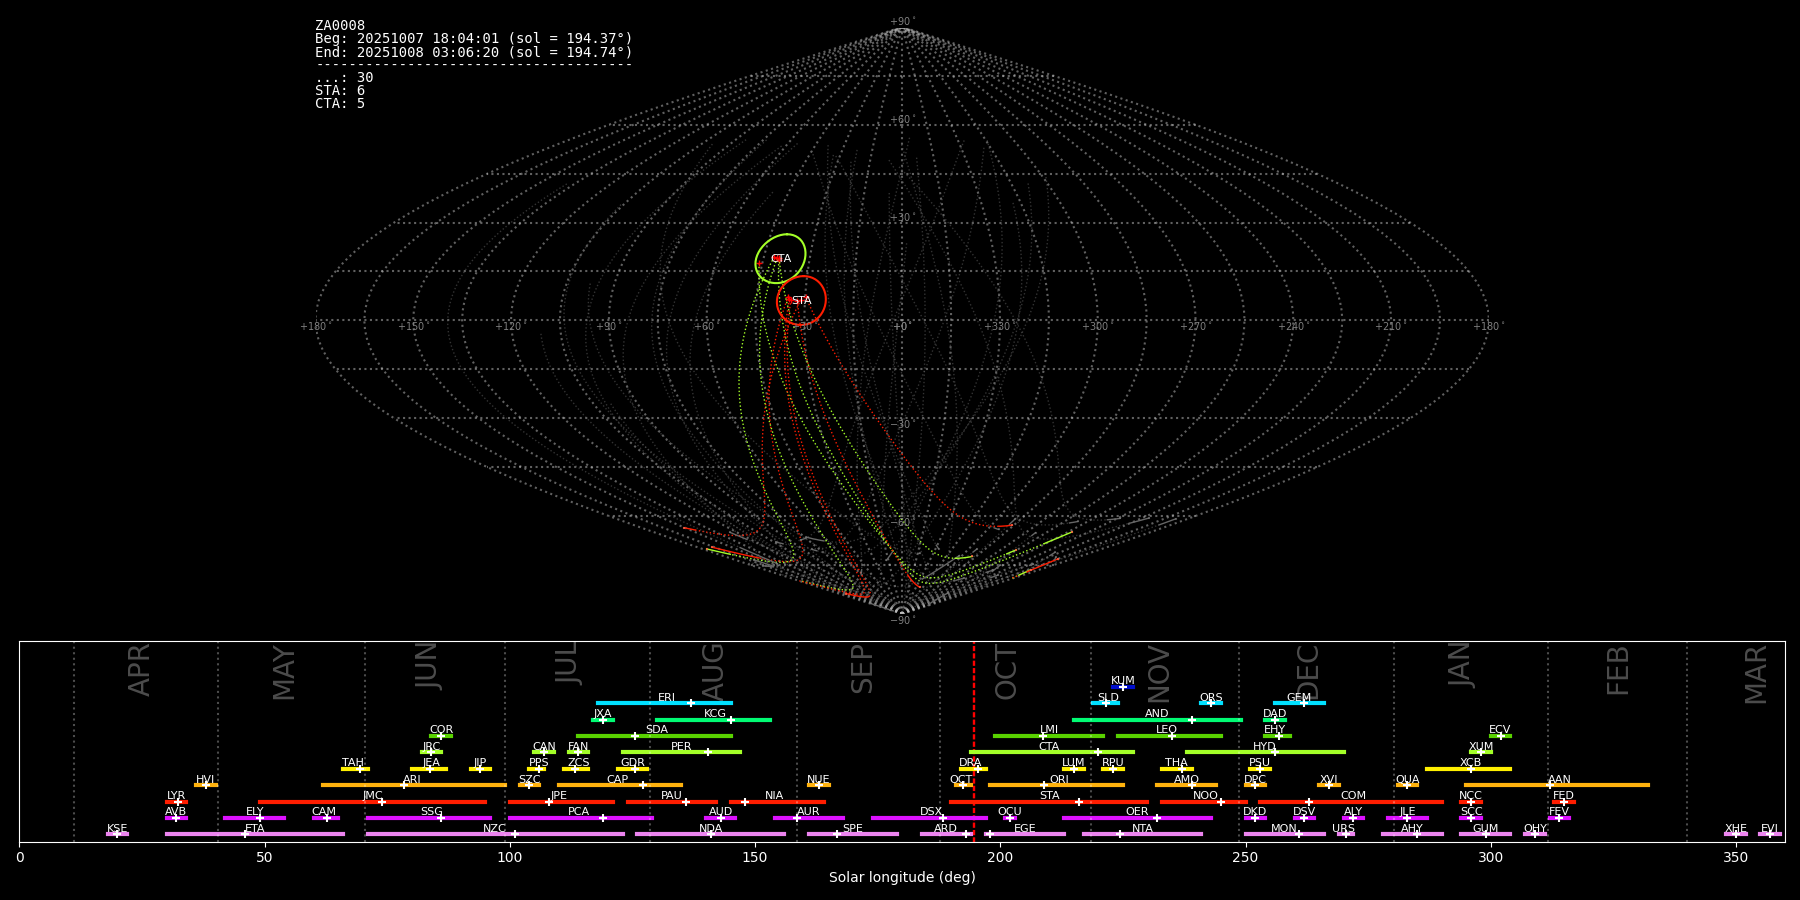Click the LYR shower label in the timeline
This screenshot has height=900, width=1800.
176,795
